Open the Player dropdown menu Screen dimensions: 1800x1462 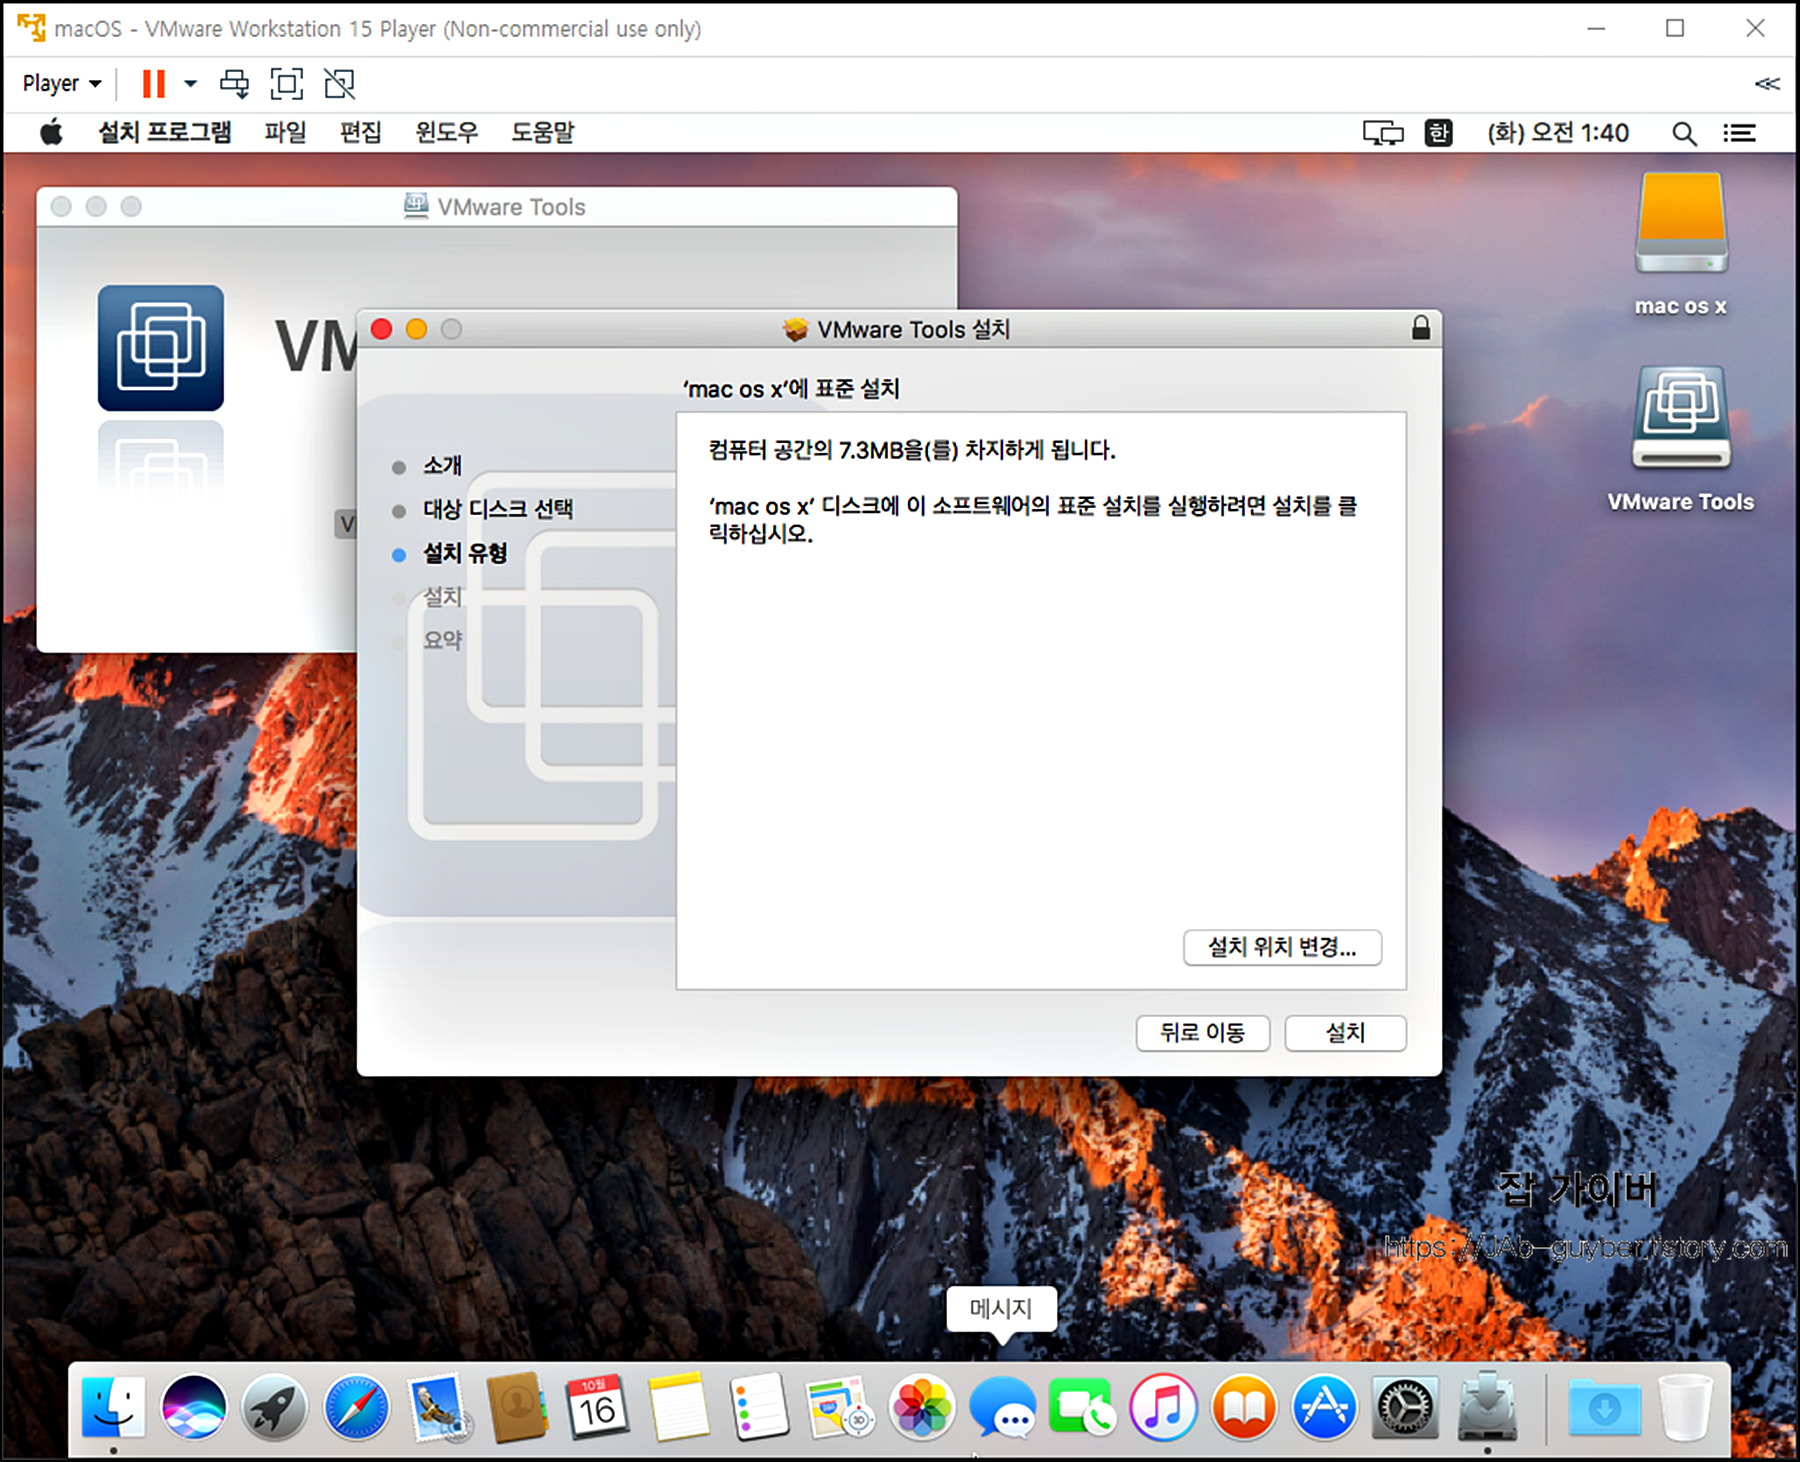[x=62, y=83]
